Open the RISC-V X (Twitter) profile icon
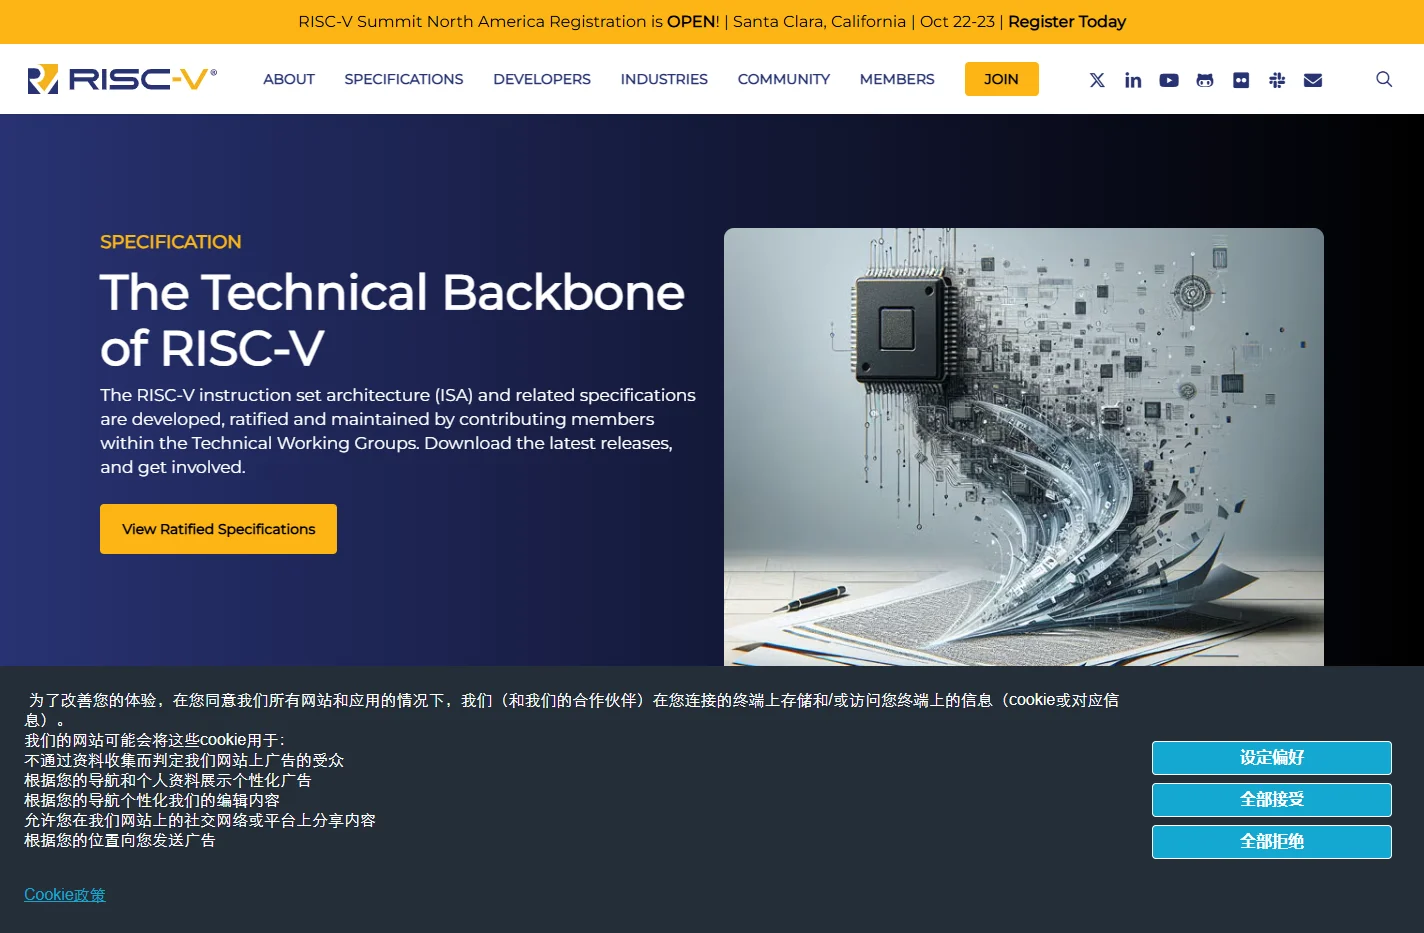Image resolution: width=1424 pixels, height=933 pixels. 1097,80
